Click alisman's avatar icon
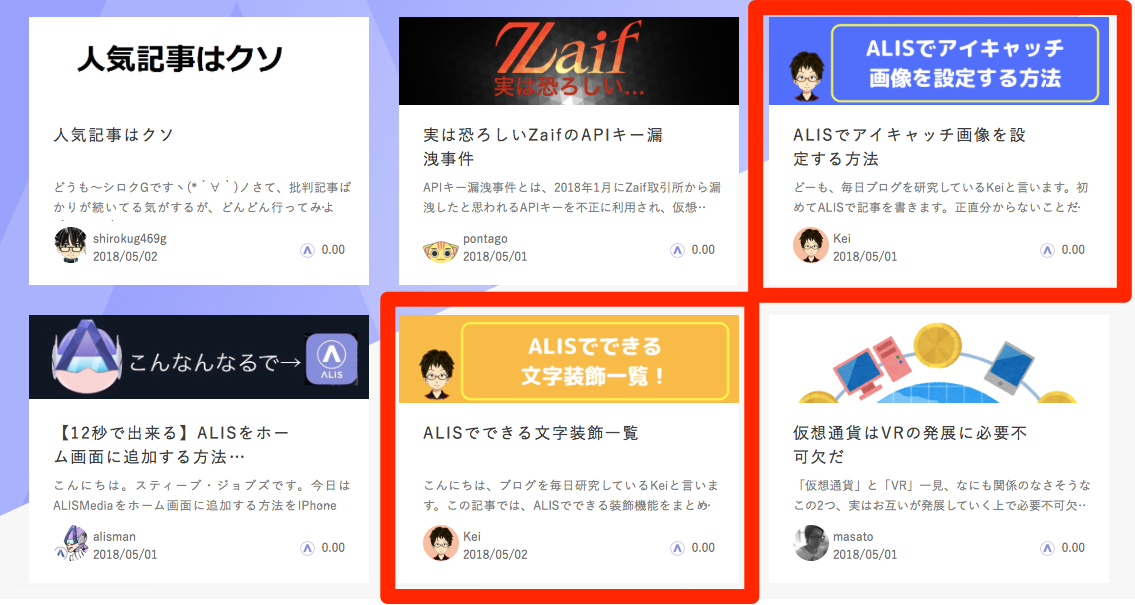 pos(70,544)
